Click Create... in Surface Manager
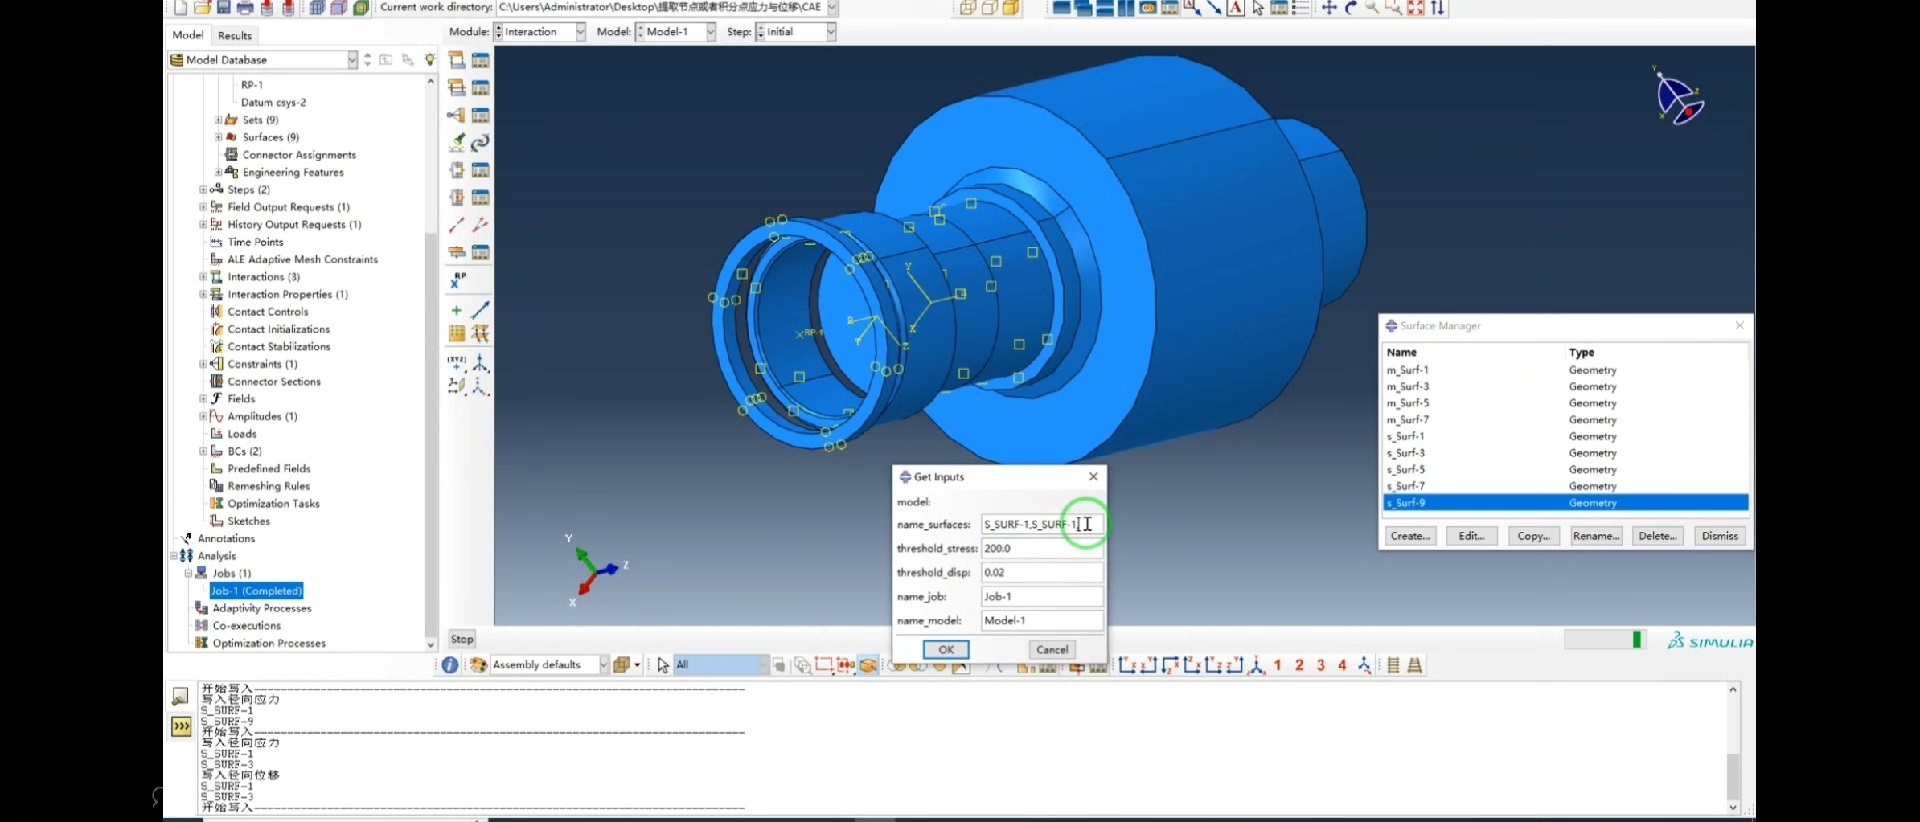1920x822 pixels. point(1410,536)
